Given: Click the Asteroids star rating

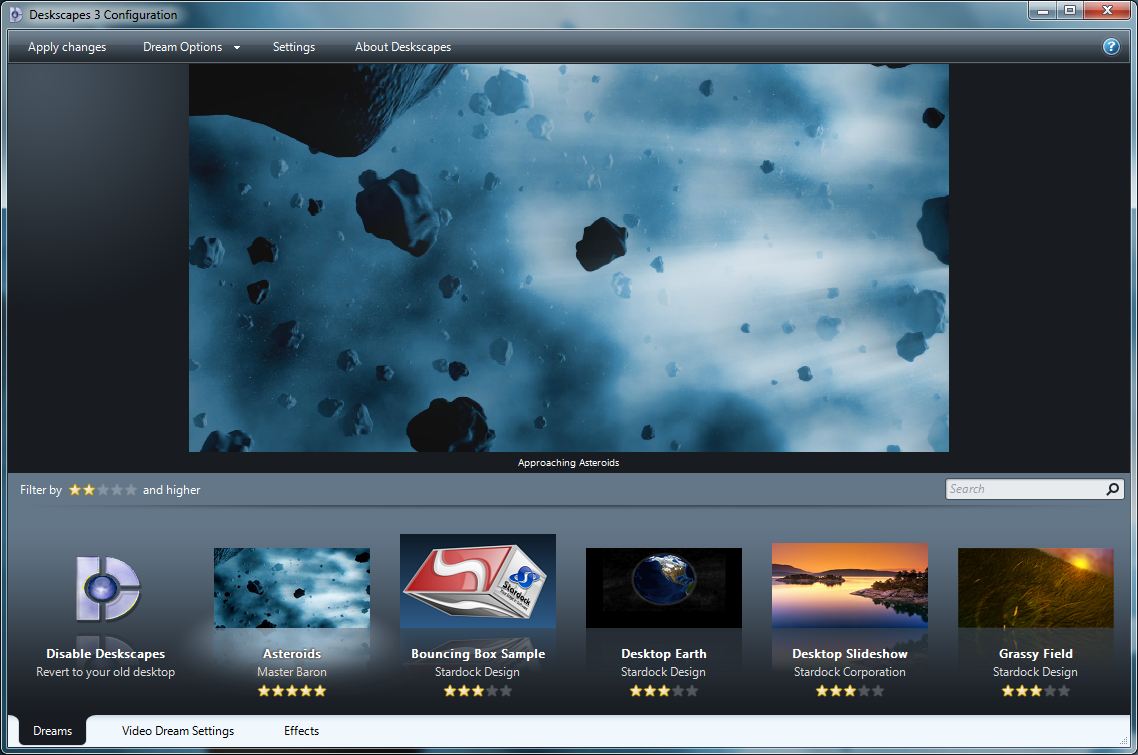Looking at the screenshot, I should (292, 691).
